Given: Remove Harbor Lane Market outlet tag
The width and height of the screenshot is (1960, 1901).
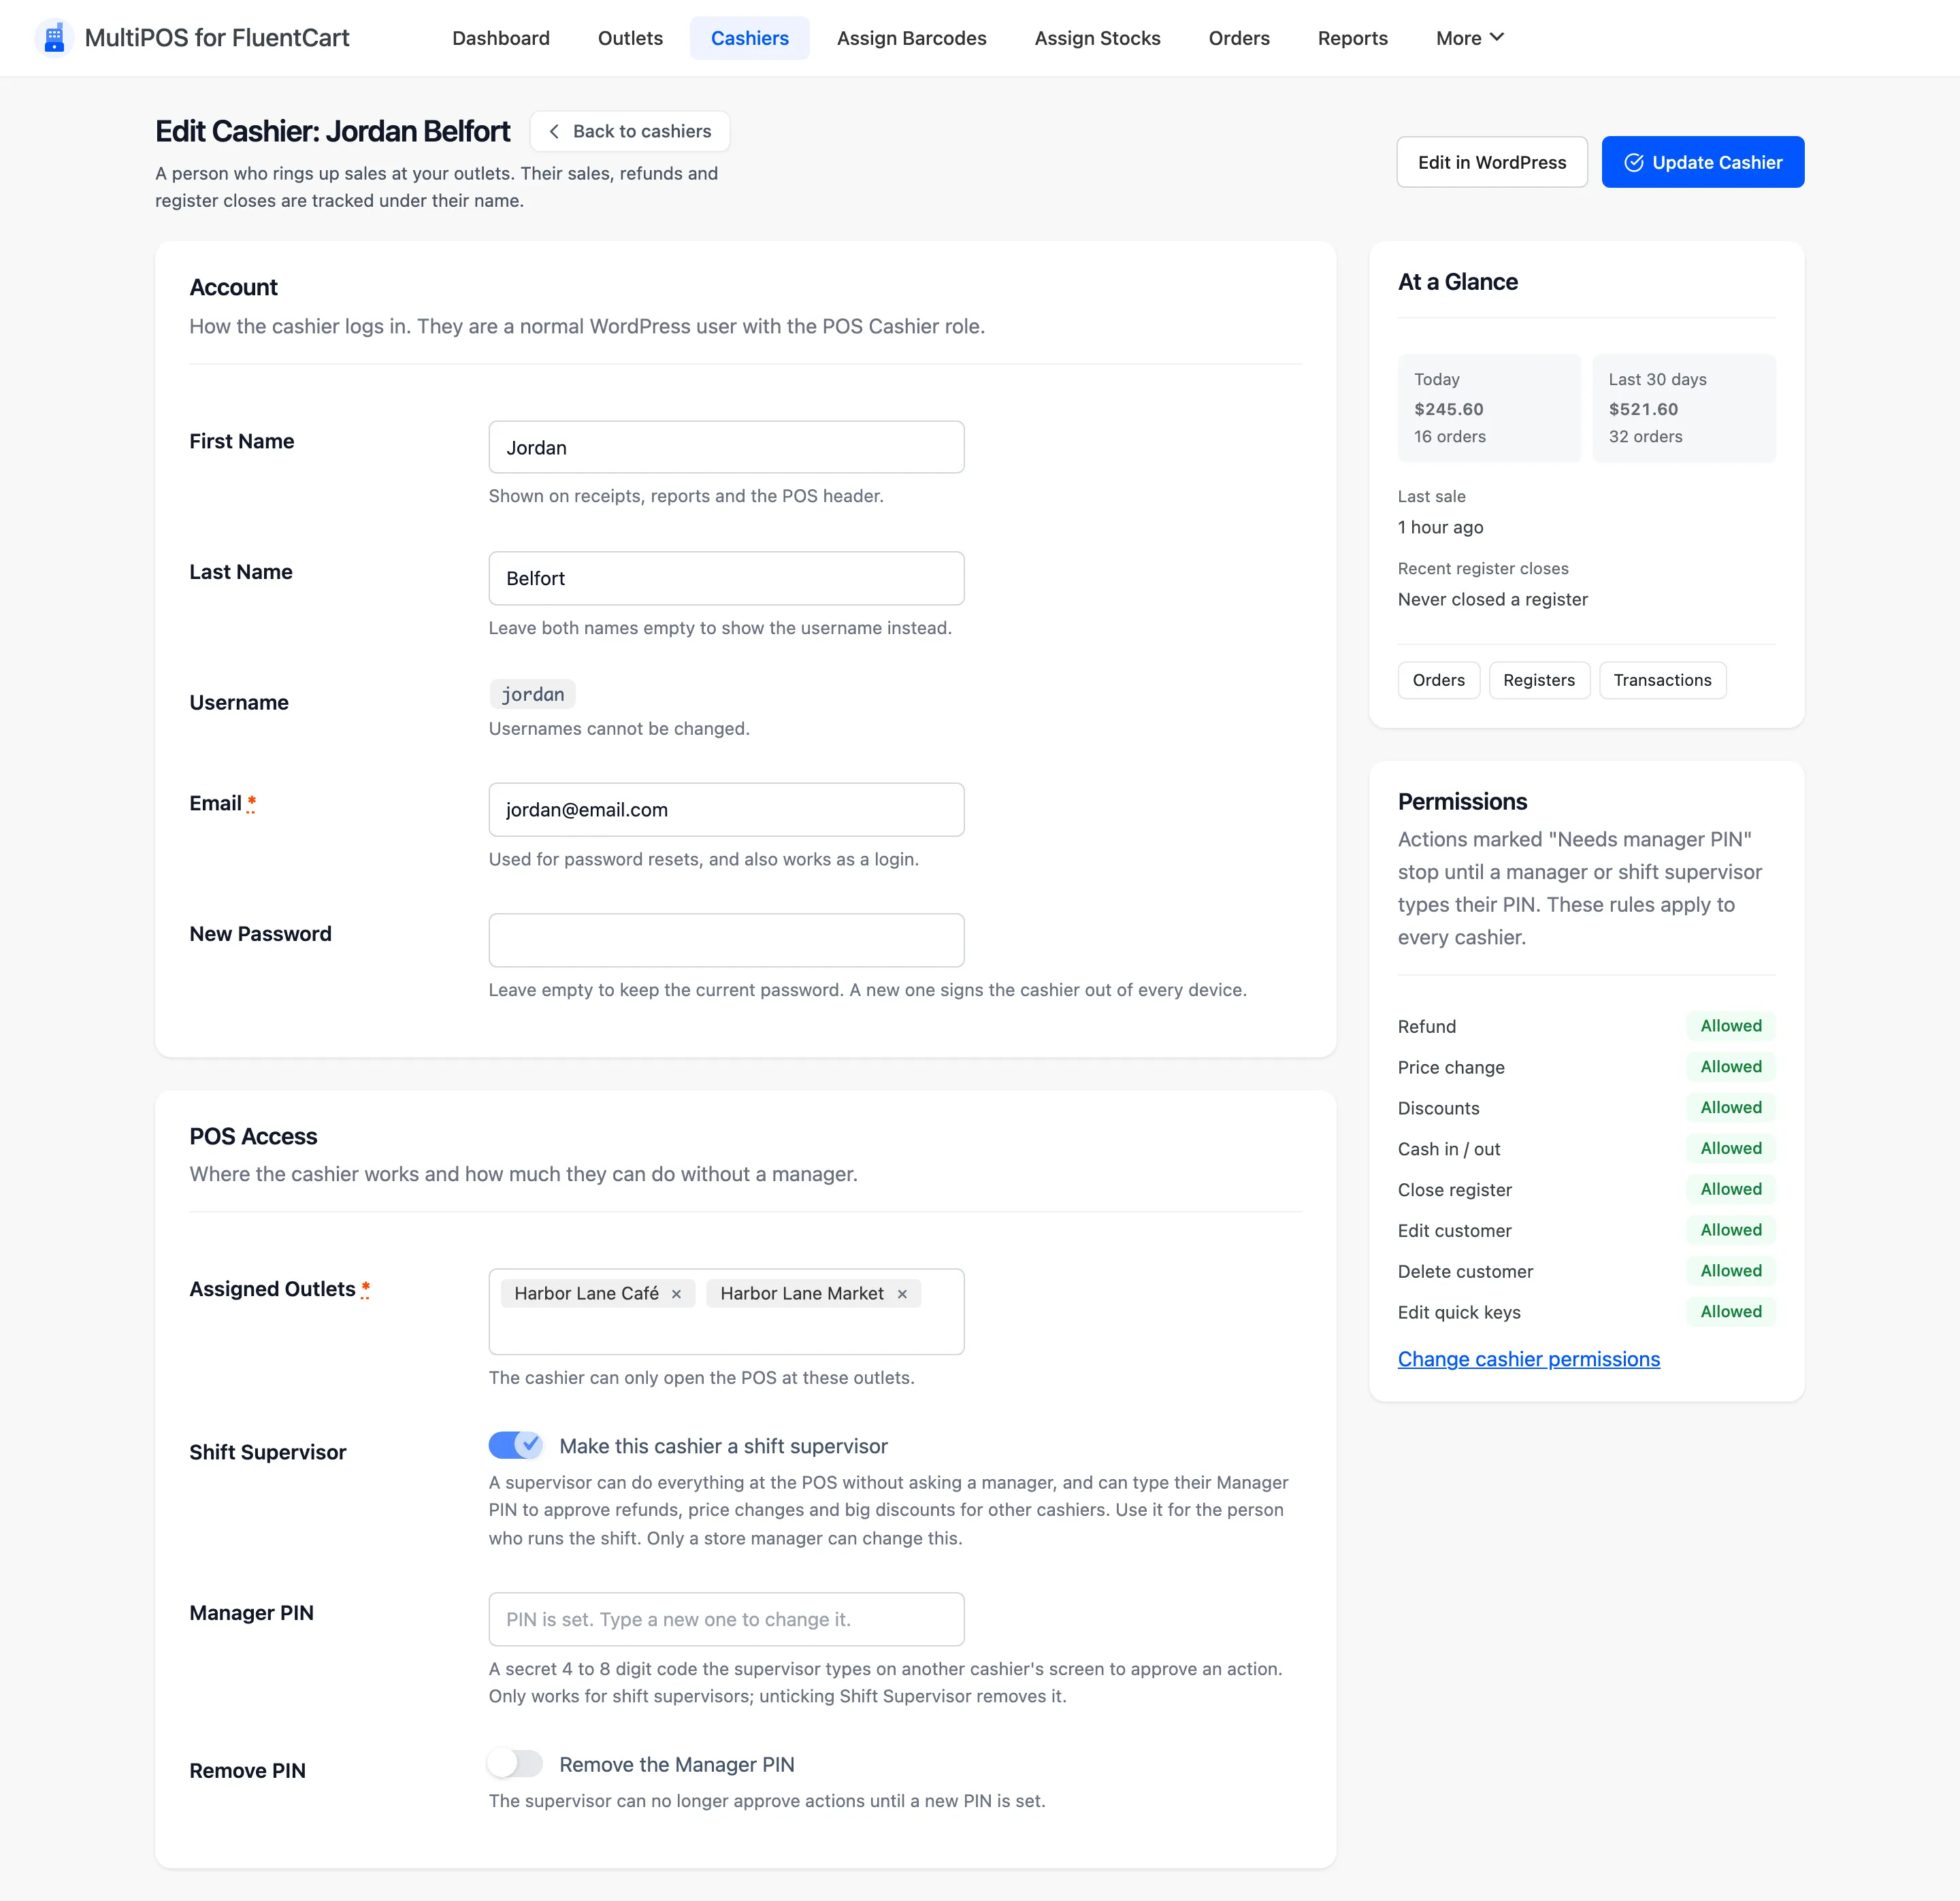Looking at the screenshot, I should tap(902, 1294).
